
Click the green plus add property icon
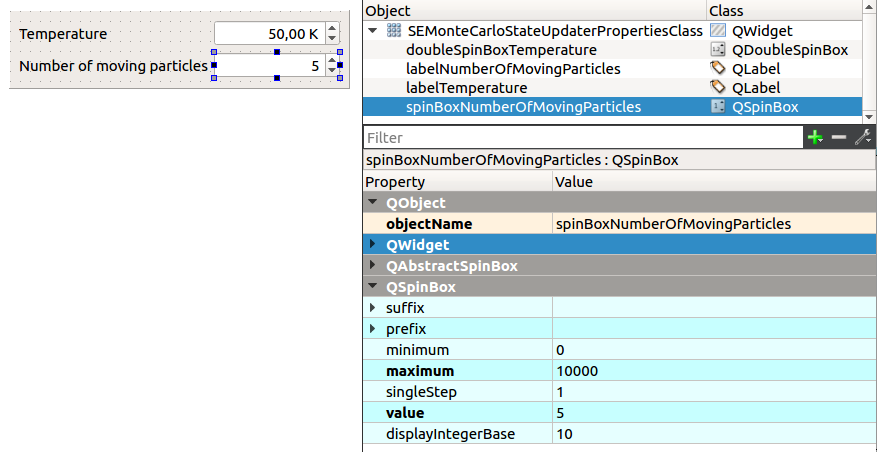816,138
